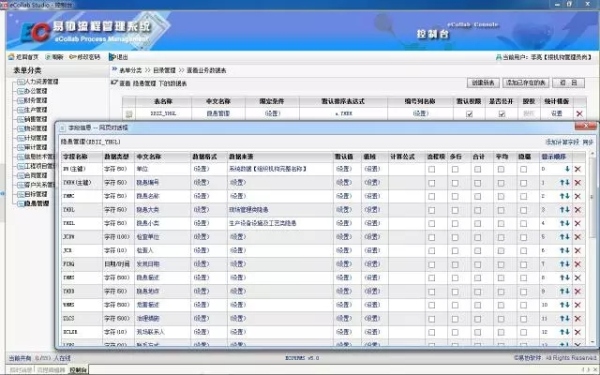Click the 显示顺序 column header
The width and height of the screenshot is (600, 375).
coord(553,157)
